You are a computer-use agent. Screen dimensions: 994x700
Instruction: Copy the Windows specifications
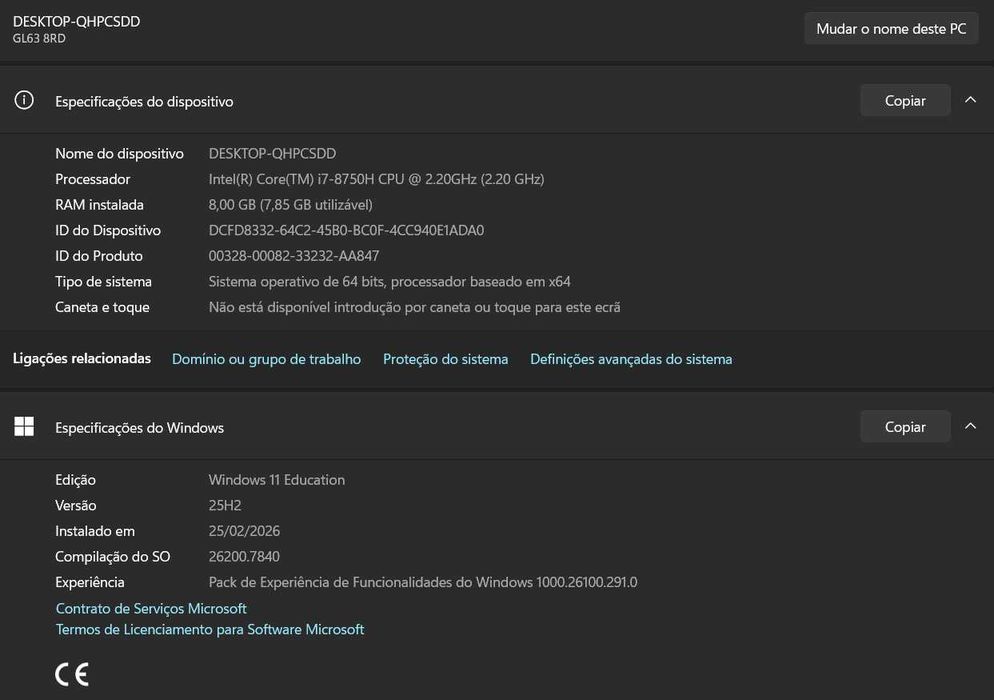point(905,427)
